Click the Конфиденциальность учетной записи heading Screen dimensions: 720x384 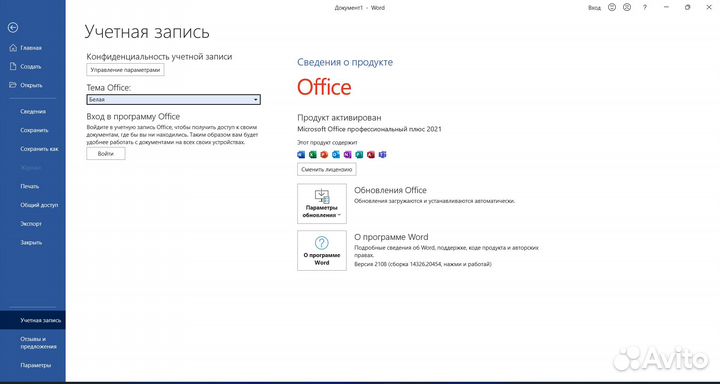pyautogui.click(x=159, y=56)
